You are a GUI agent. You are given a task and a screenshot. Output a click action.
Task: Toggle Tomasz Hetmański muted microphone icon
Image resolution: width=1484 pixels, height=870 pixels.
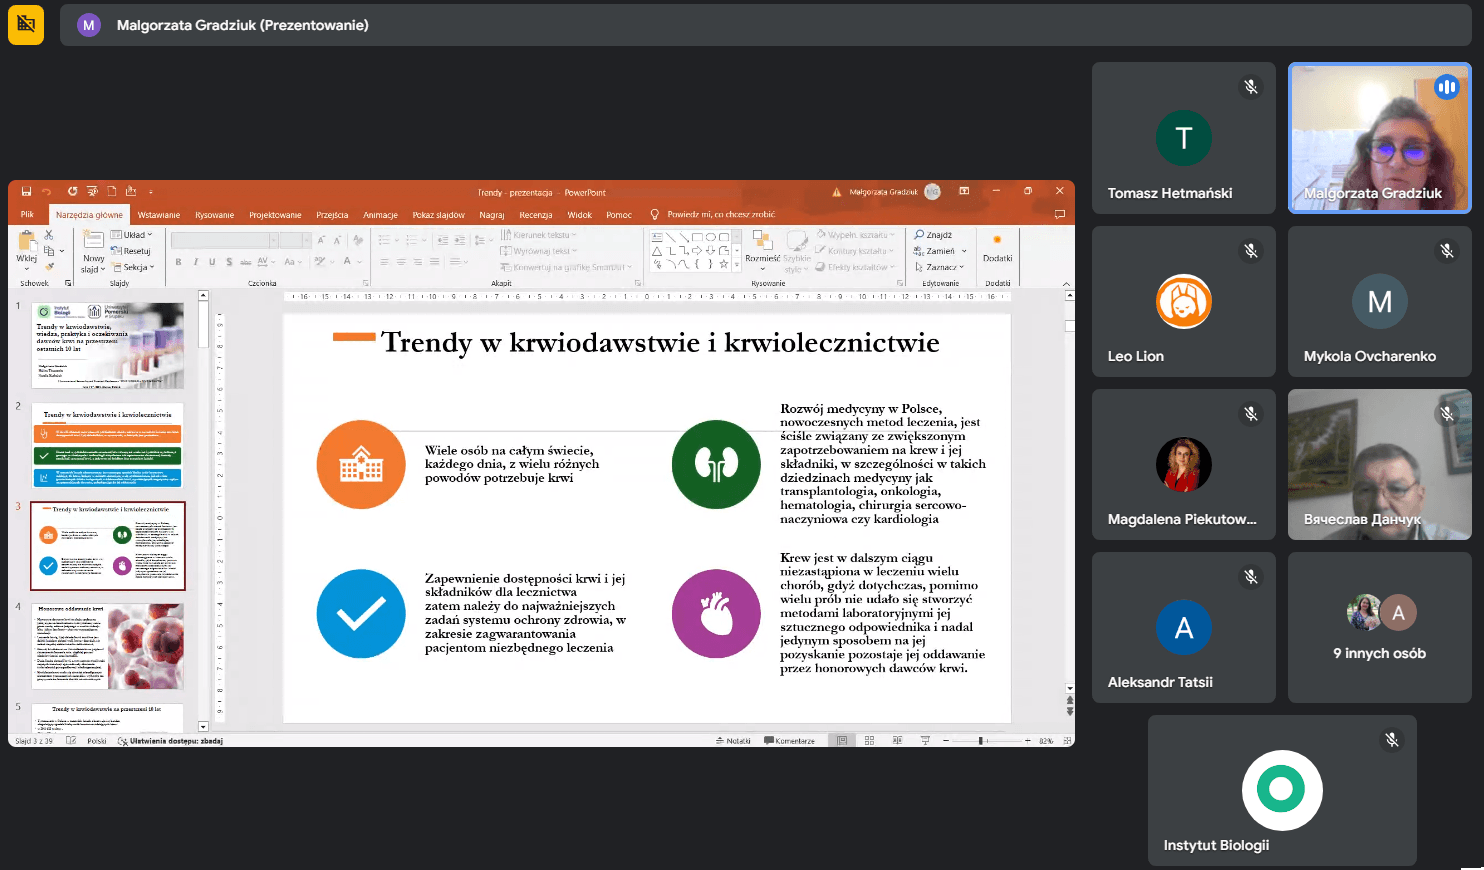click(x=1251, y=87)
